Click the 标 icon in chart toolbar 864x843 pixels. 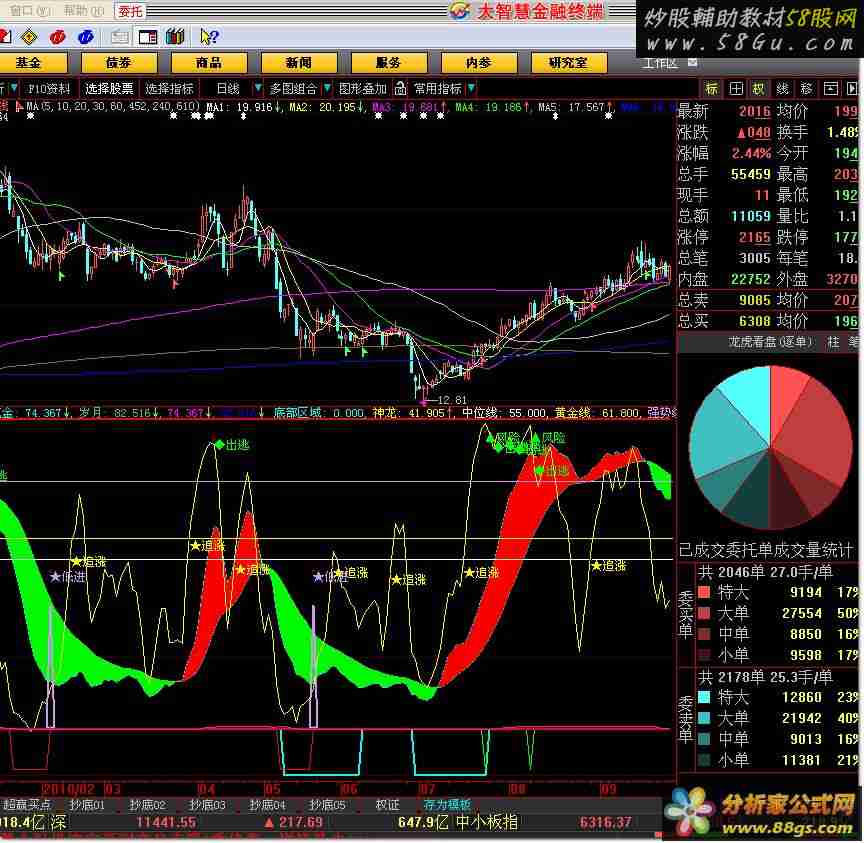click(711, 88)
